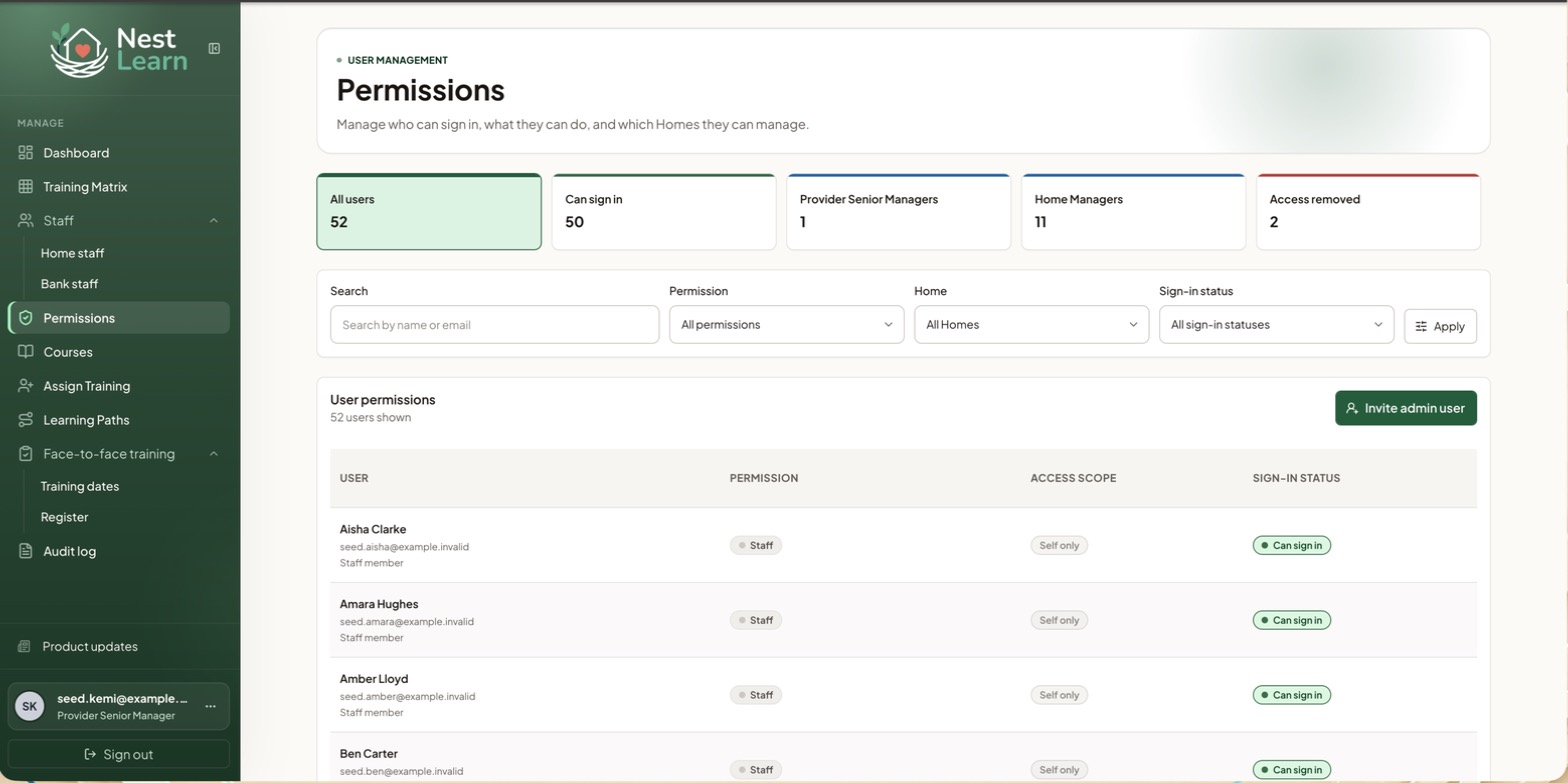Click the Courses book icon

pos(26,352)
